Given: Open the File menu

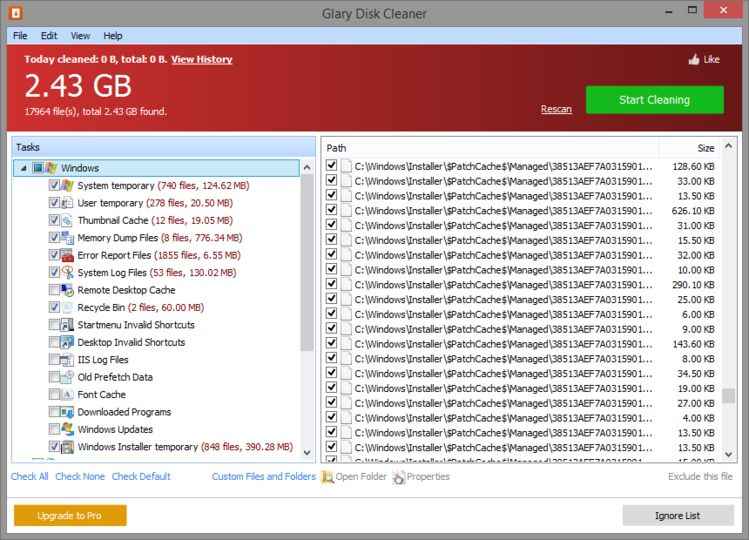Looking at the screenshot, I should click(20, 35).
